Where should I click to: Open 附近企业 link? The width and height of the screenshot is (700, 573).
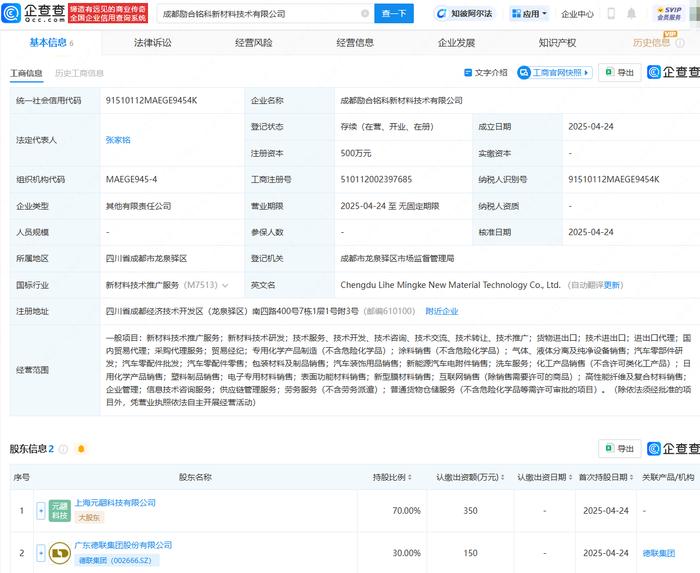442,311
